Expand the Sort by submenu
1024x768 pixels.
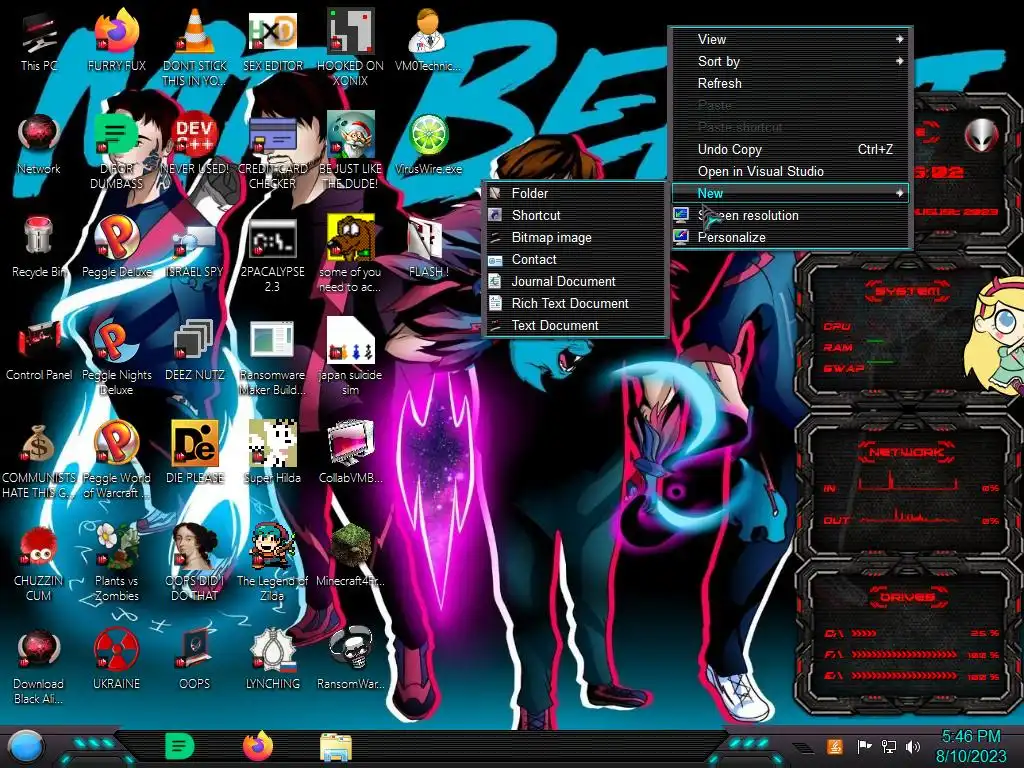790,61
